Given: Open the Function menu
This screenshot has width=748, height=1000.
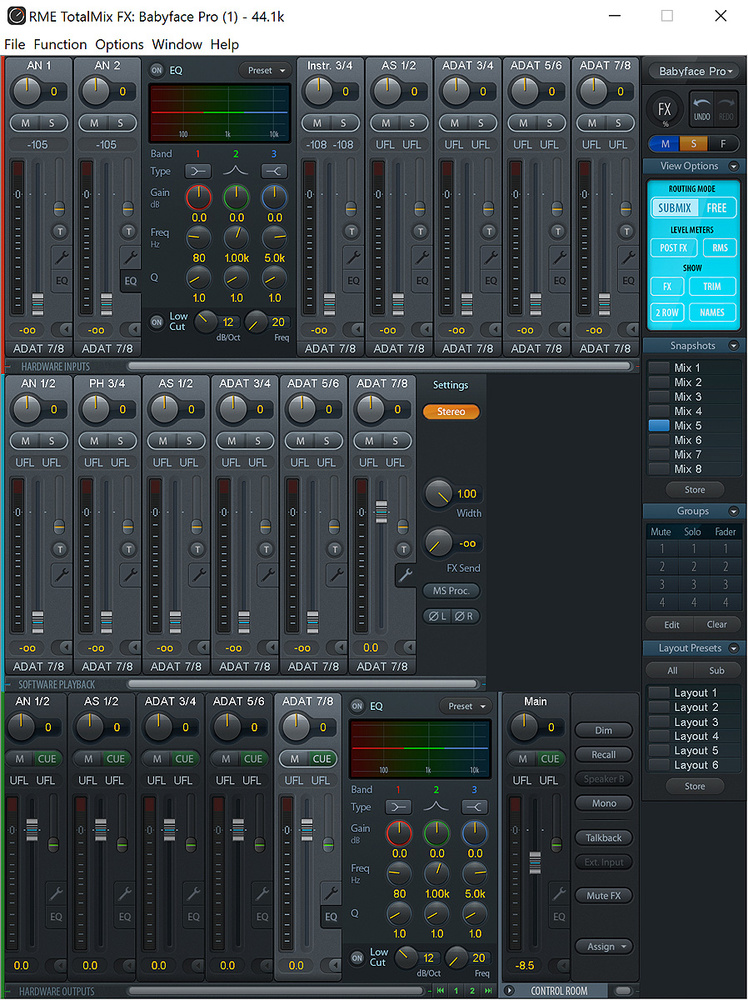Looking at the screenshot, I should [x=60, y=44].
